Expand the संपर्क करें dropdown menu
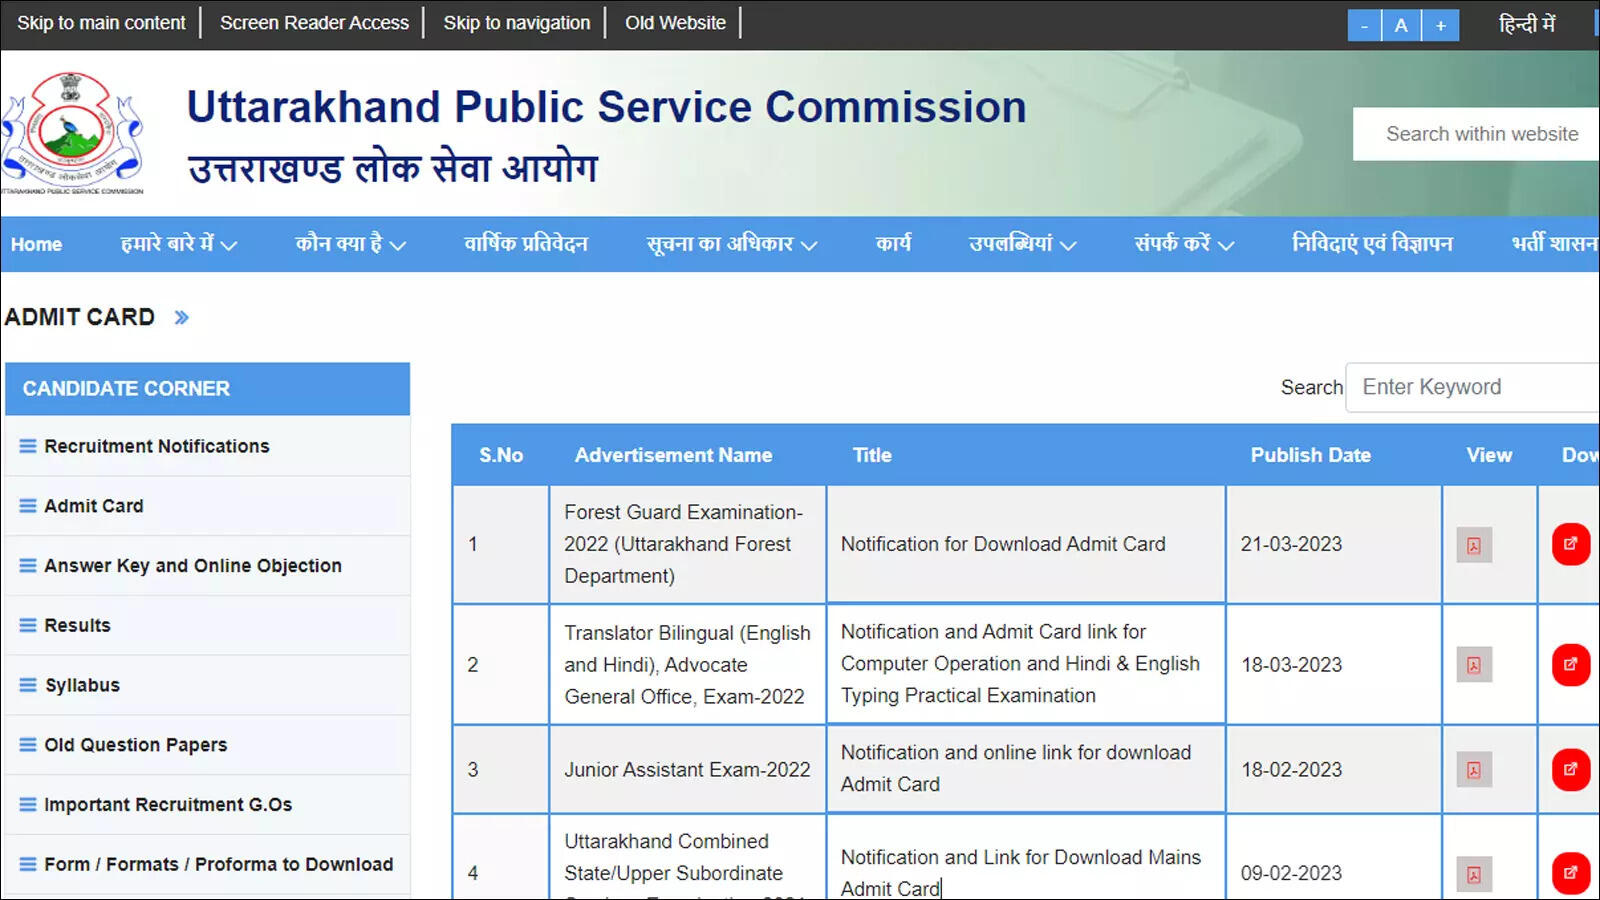 pos(1184,244)
